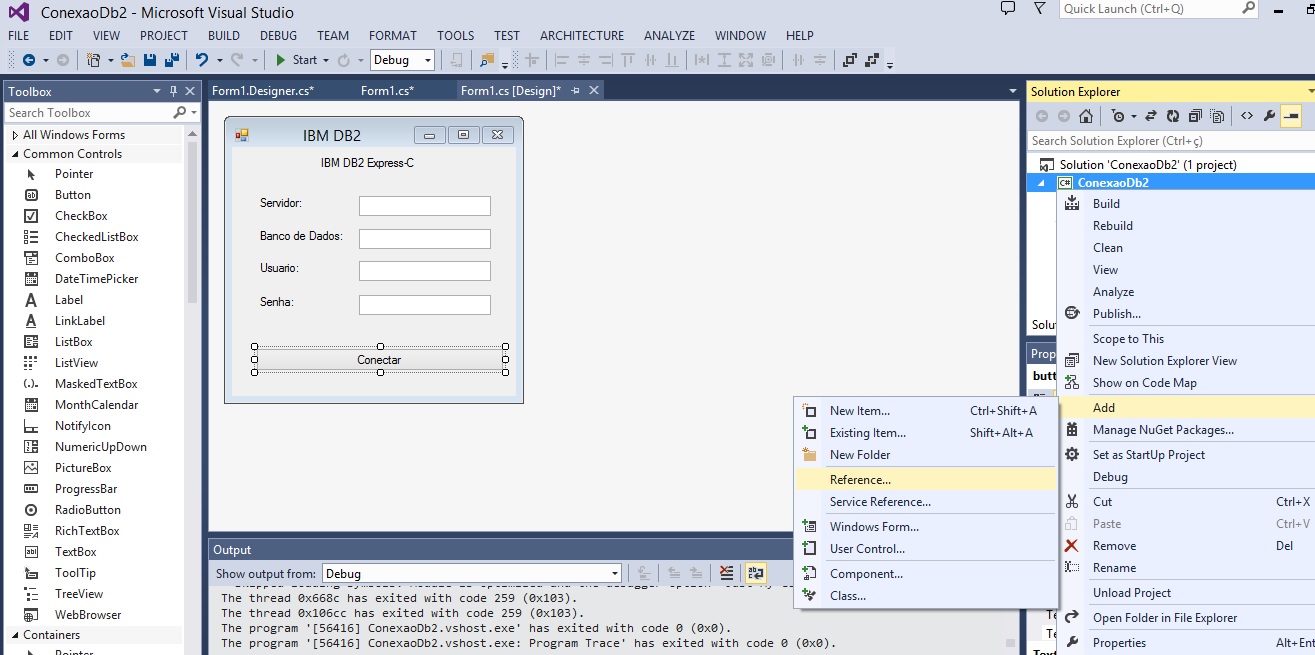The image size is (1315, 655).
Task: Click the Undo icon in toolbar
Action: 202,60
